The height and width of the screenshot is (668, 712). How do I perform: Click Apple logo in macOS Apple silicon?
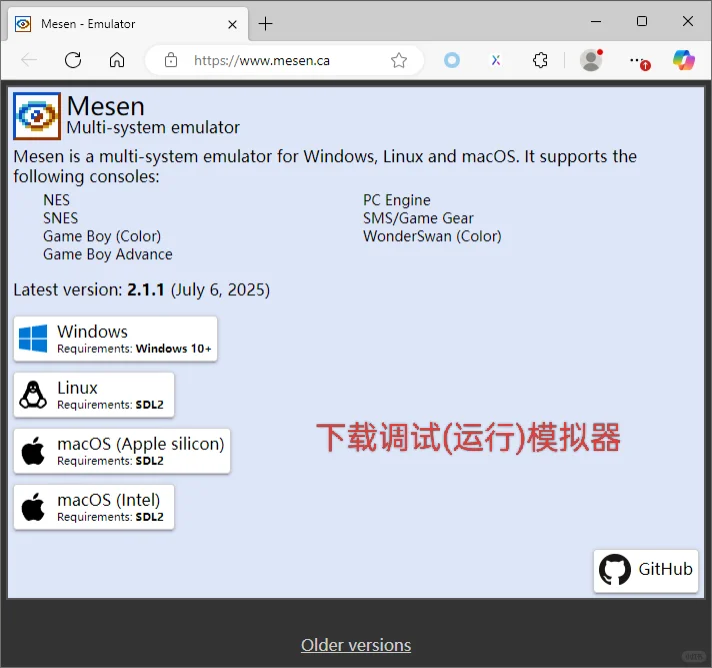pyautogui.click(x=33, y=451)
